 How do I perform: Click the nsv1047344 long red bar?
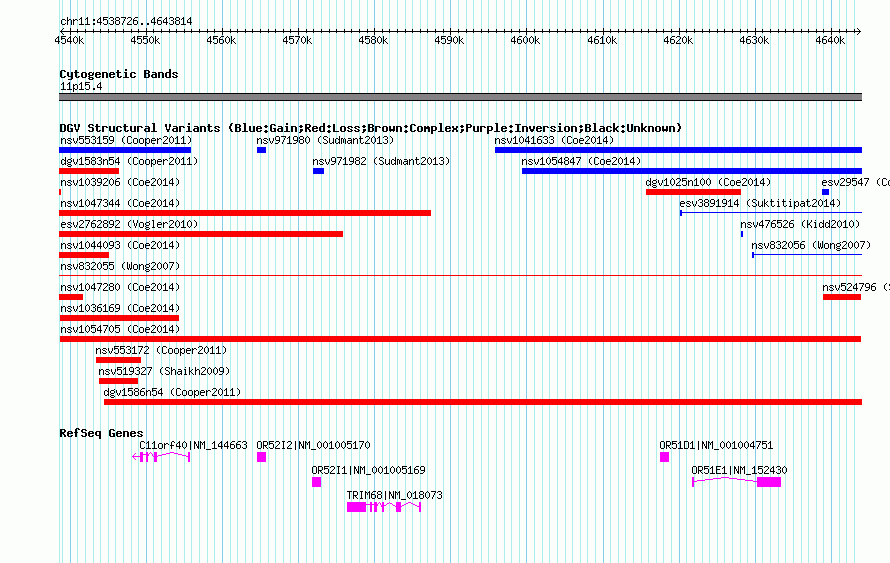(245, 213)
